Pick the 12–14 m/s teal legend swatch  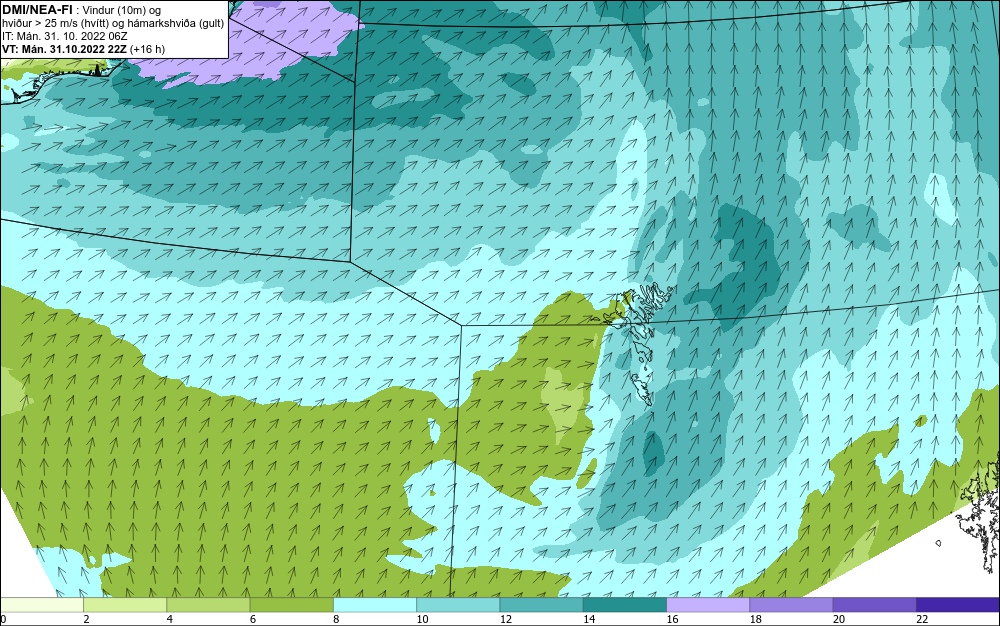click(541, 605)
